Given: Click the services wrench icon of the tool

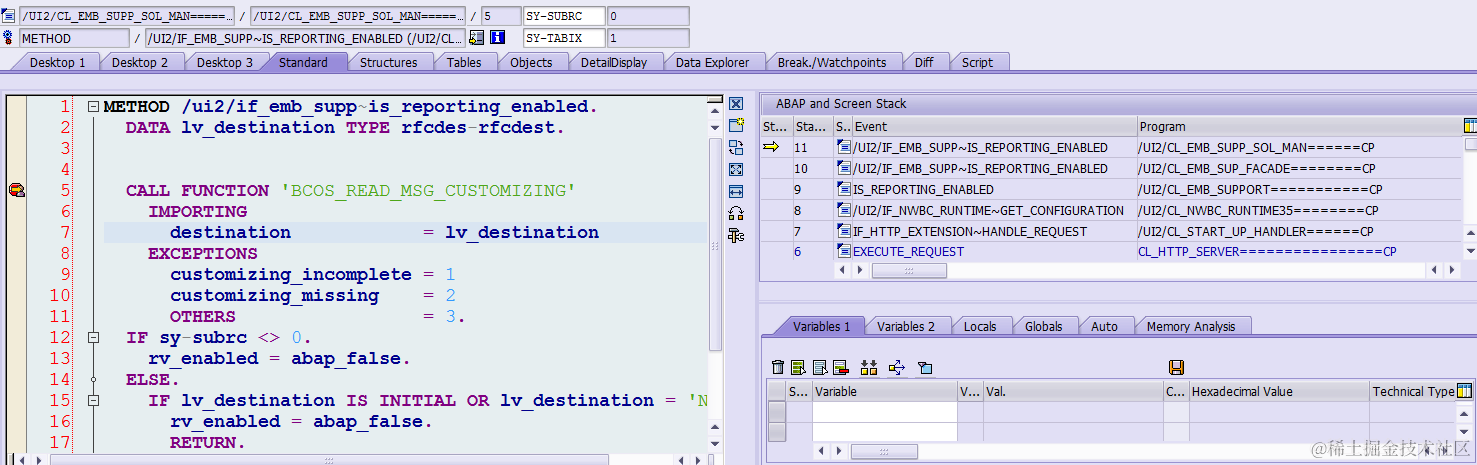Looking at the screenshot, I should pyautogui.click(x=736, y=235).
